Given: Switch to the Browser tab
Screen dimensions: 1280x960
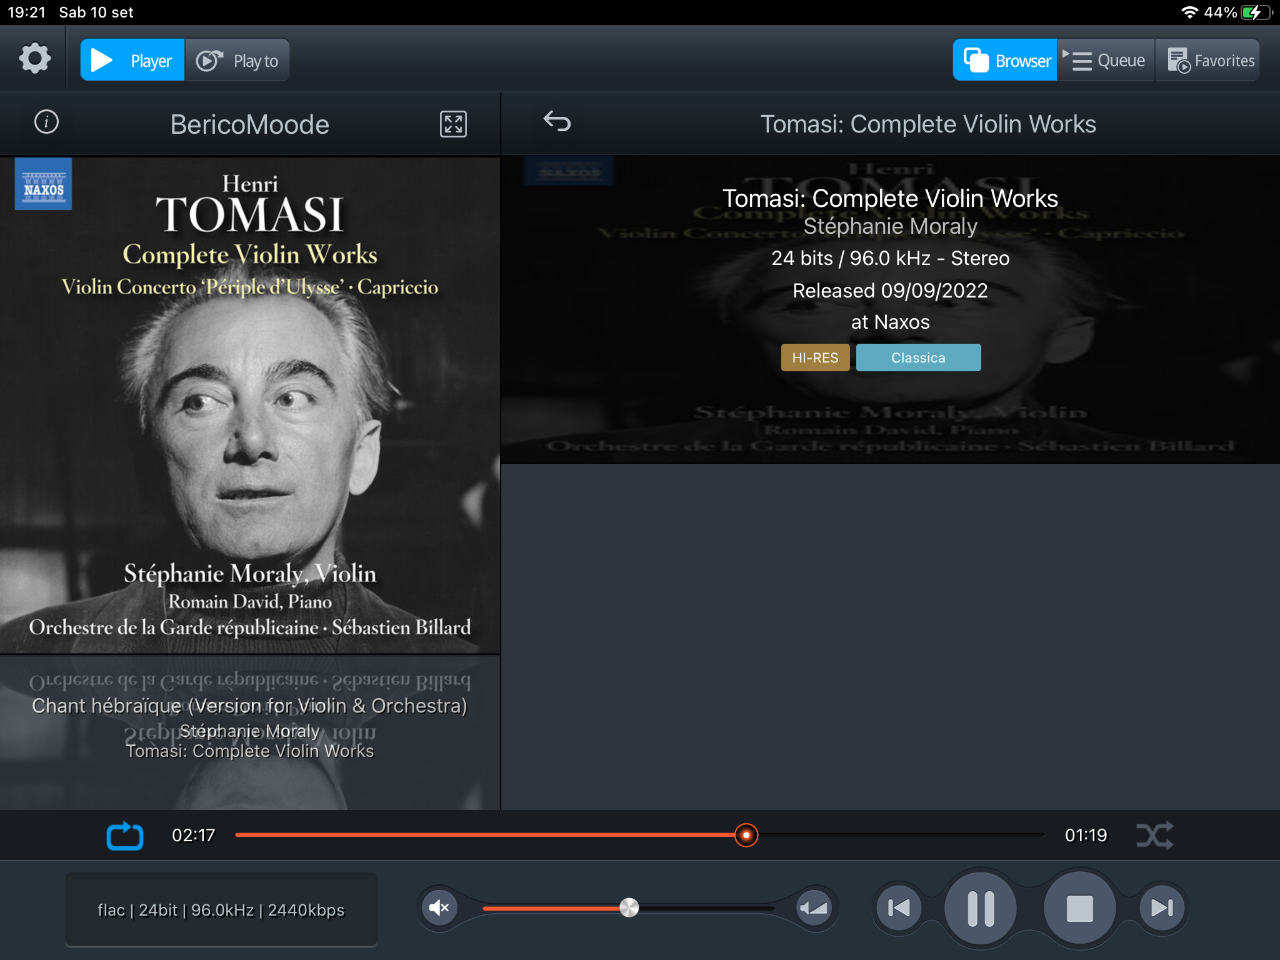Looking at the screenshot, I should [1006, 61].
